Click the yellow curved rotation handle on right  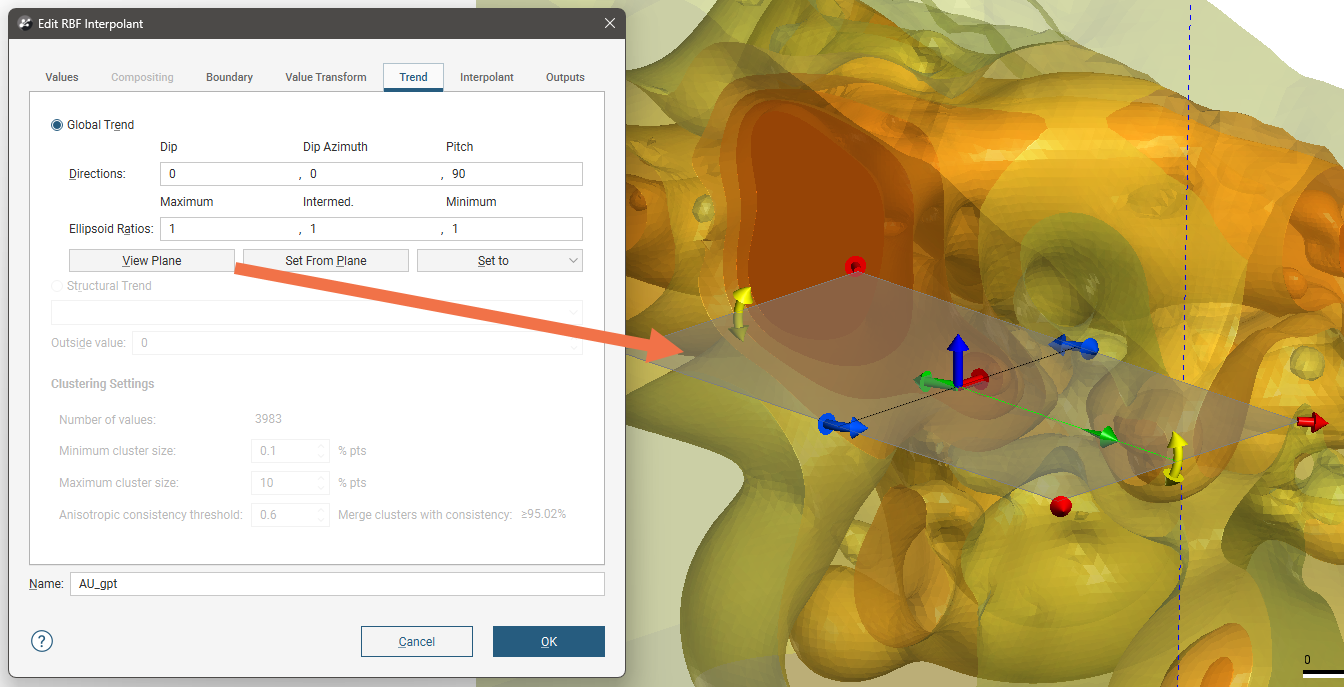[1176, 457]
